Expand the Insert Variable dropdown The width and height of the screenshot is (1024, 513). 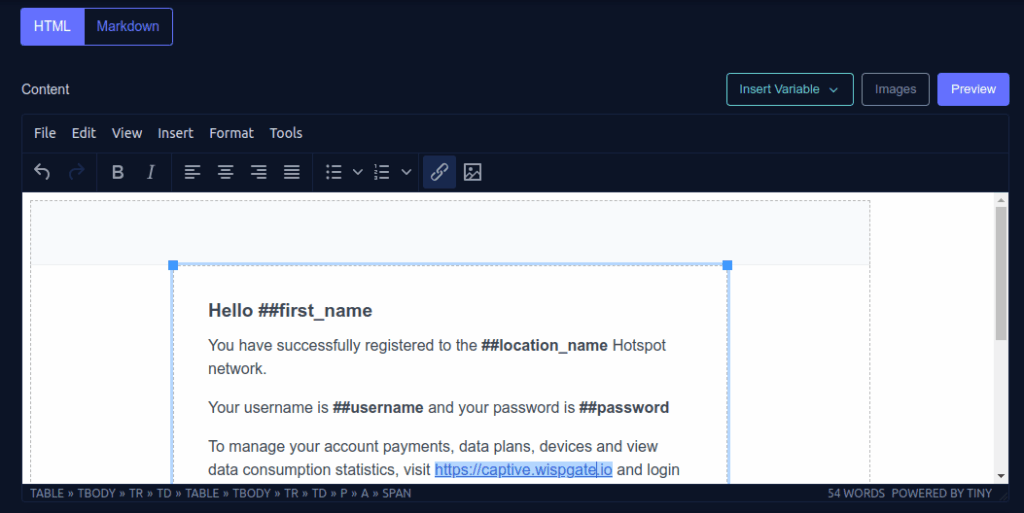[789, 89]
